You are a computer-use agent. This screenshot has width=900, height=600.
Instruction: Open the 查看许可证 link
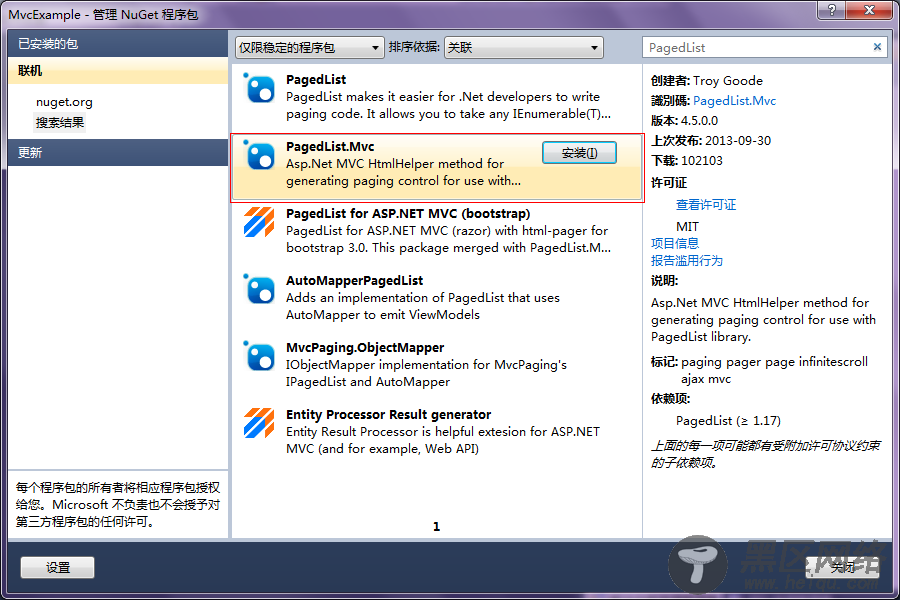click(705, 204)
